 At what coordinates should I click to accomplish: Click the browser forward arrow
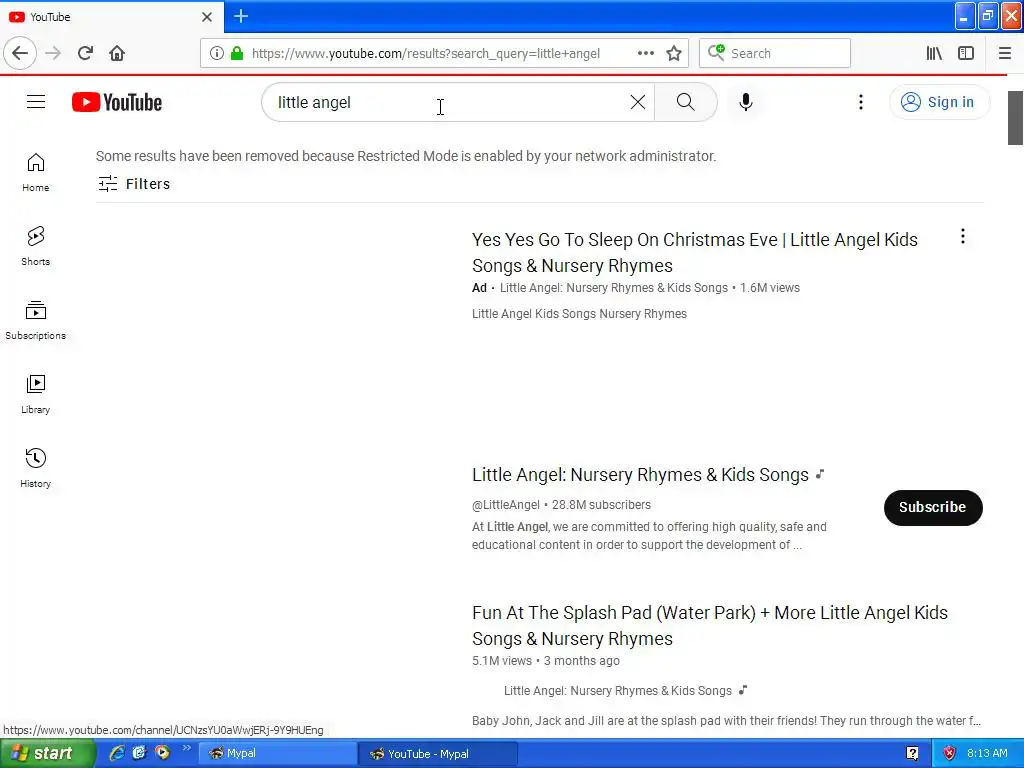click(x=53, y=53)
